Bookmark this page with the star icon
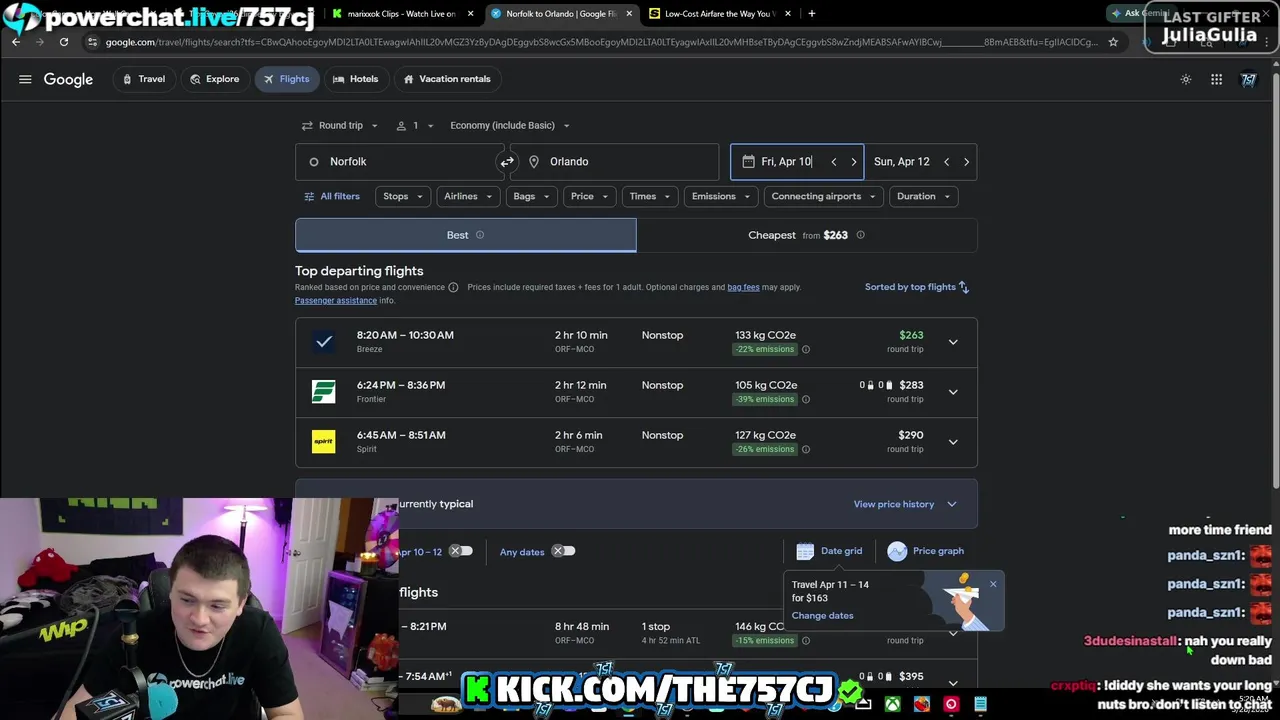1280x720 pixels. click(x=1113, y=42)
